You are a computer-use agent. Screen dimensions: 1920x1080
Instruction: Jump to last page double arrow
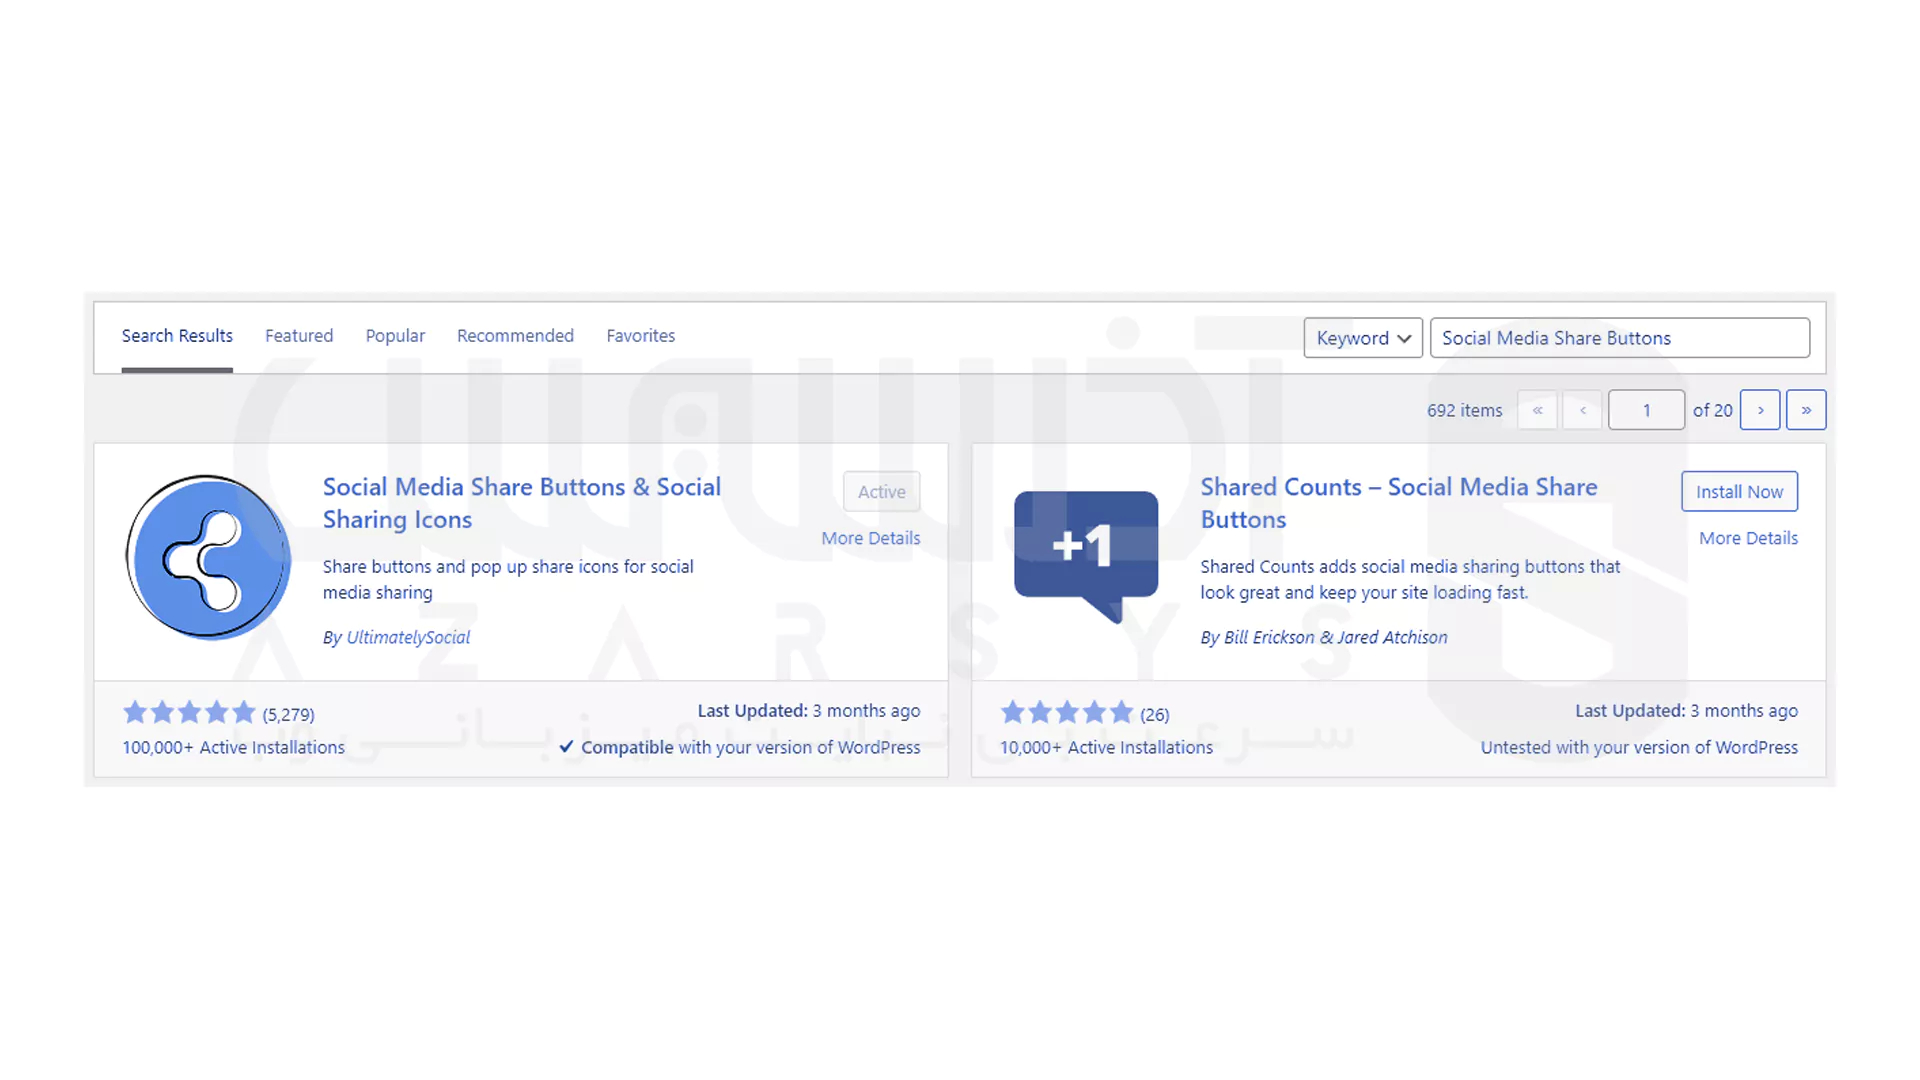pos(1806,410)
